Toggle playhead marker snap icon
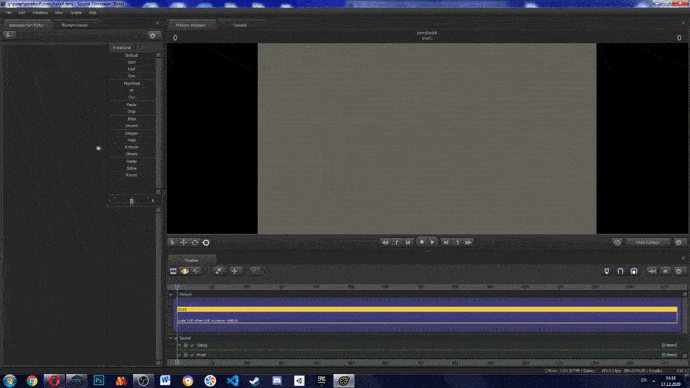This screenshot has width=690, height=388. click(606, 271)
